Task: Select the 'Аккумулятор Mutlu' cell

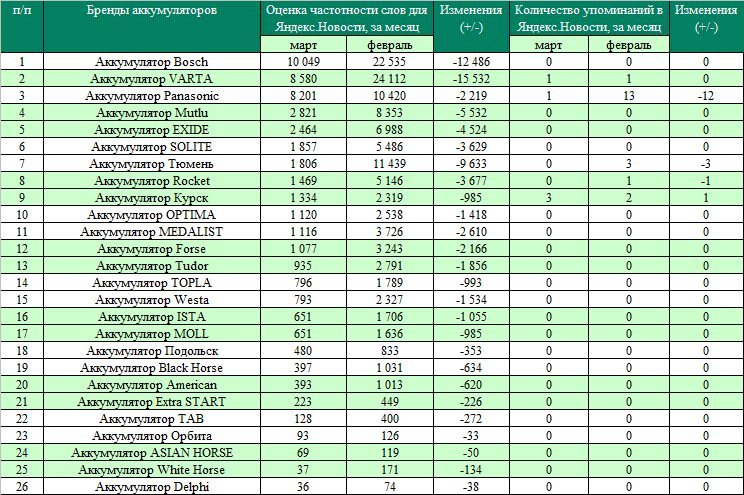Action: pyautogui.click(x=152, y=113)
